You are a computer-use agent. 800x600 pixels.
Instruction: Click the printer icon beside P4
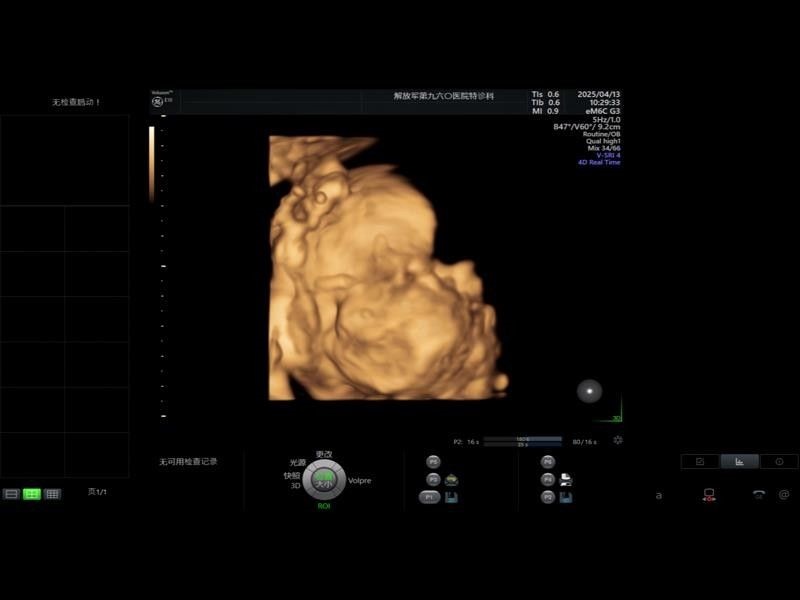(x=566, y=480)
